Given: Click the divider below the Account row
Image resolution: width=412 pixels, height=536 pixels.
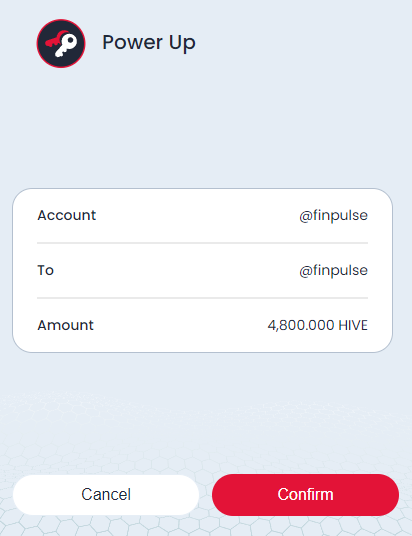Looking at the screenshot, I should (202, 243).
